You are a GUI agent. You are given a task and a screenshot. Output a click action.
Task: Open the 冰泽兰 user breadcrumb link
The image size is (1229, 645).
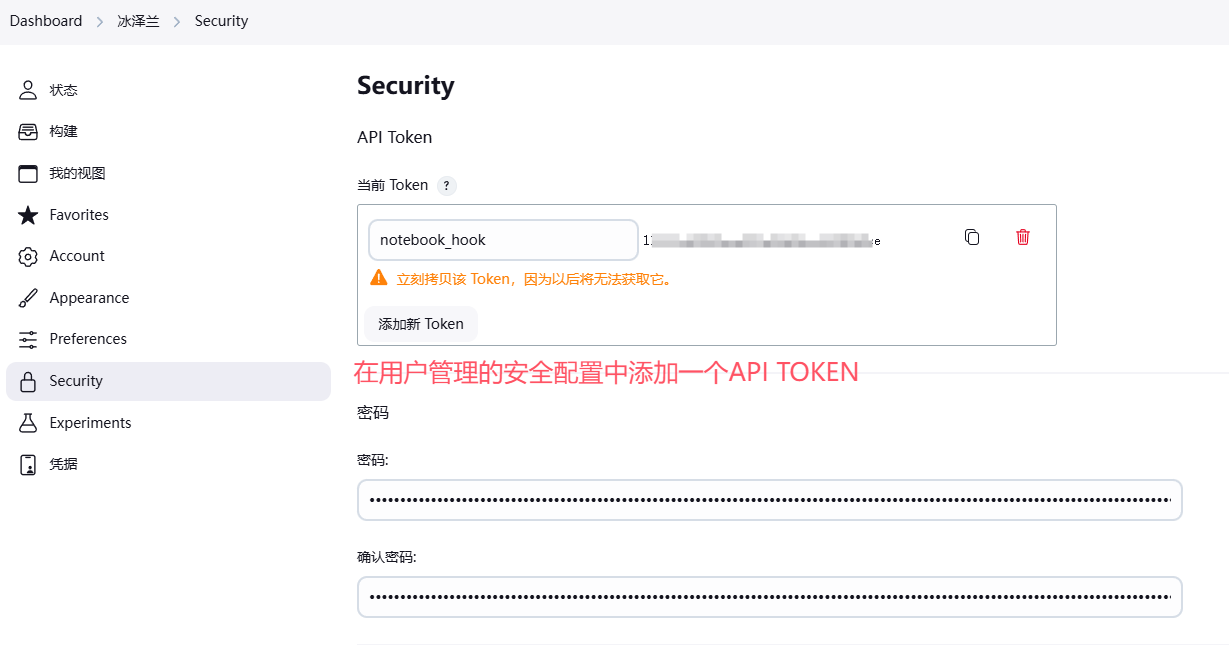[x=139, y=21]
